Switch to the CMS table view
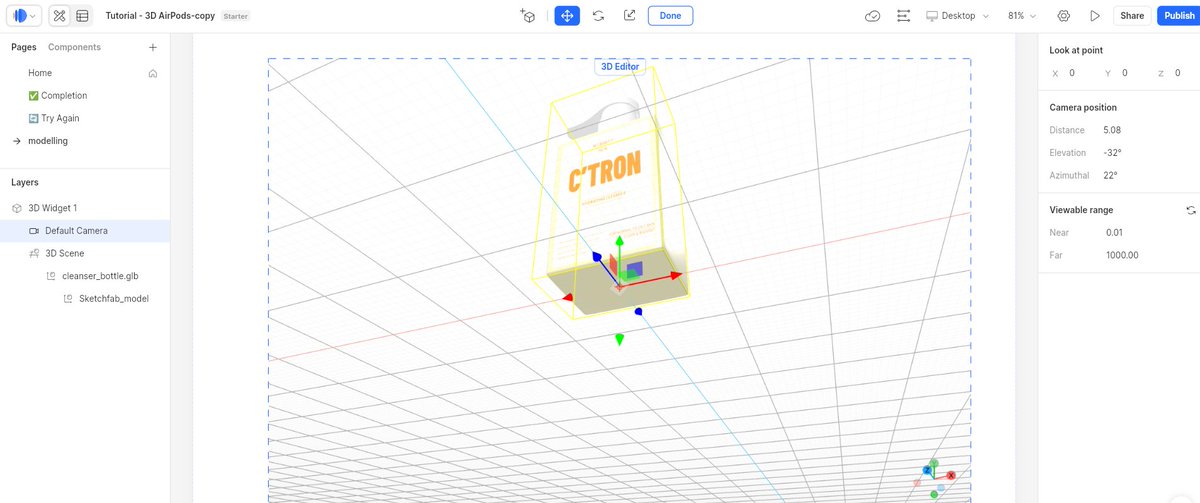 pyautogui.click(x=82, y=16)
